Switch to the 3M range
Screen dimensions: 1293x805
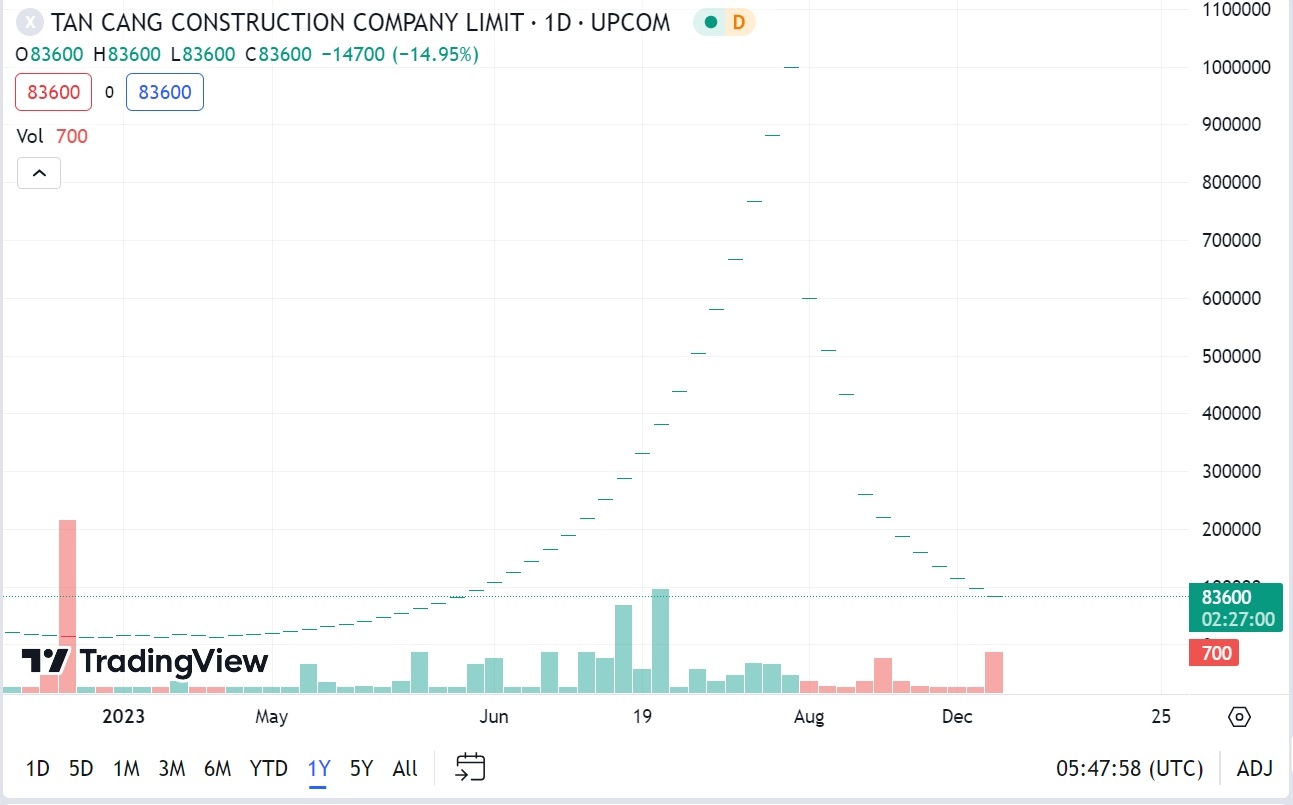point(172,768)
